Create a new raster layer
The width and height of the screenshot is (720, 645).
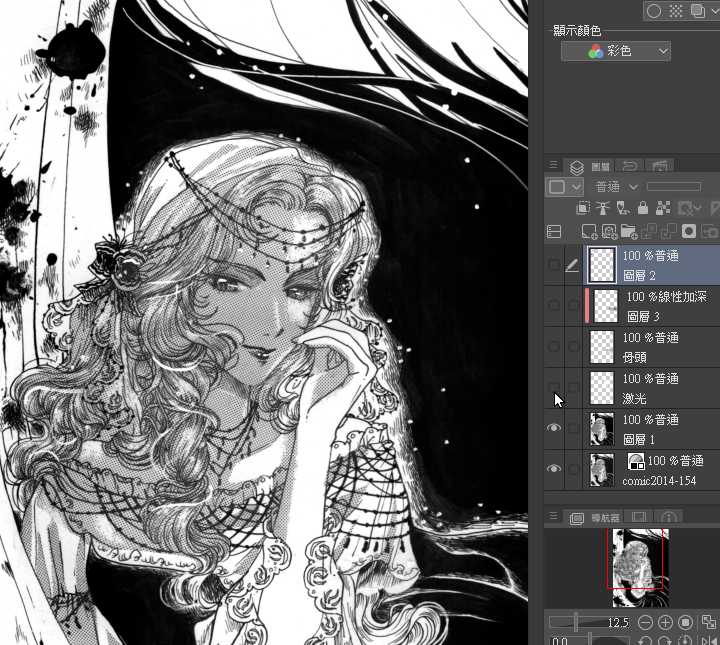pos(589,231)
